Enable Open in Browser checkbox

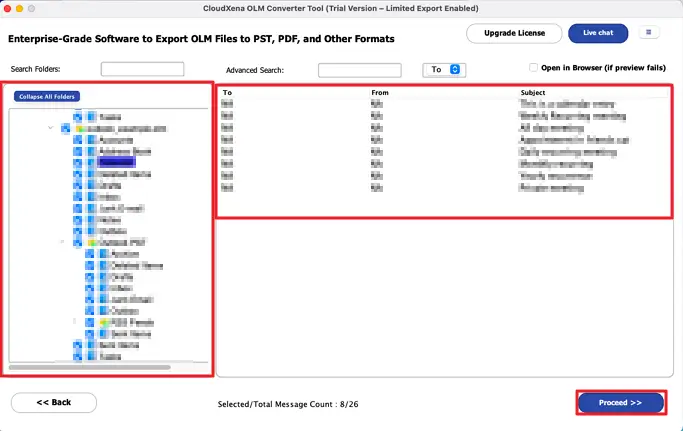tap(534, 68)
